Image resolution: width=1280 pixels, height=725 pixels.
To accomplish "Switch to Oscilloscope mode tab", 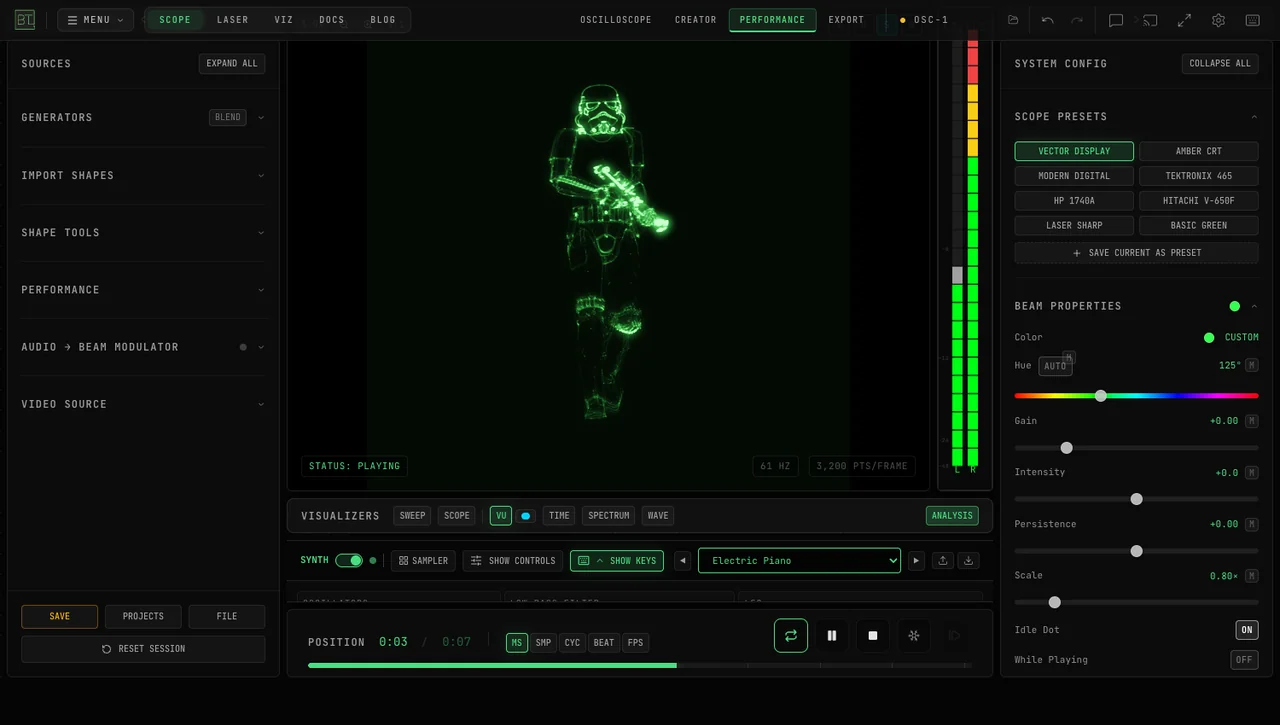I will click(x=616, y=20).
